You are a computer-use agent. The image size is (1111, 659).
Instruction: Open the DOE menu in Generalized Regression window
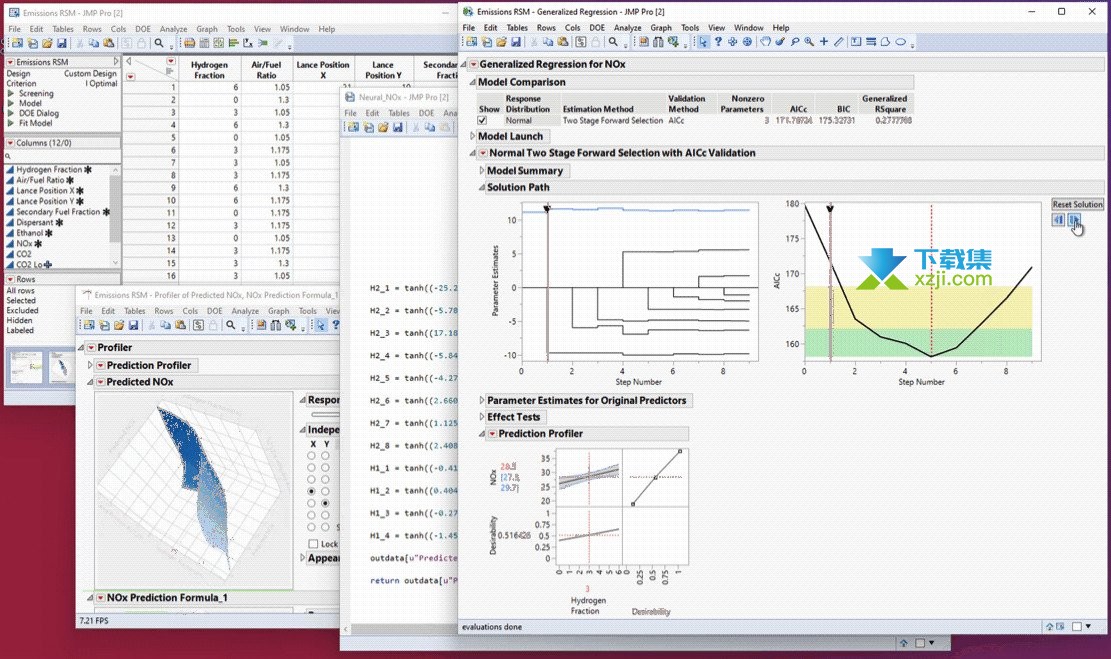click(597, 28)
